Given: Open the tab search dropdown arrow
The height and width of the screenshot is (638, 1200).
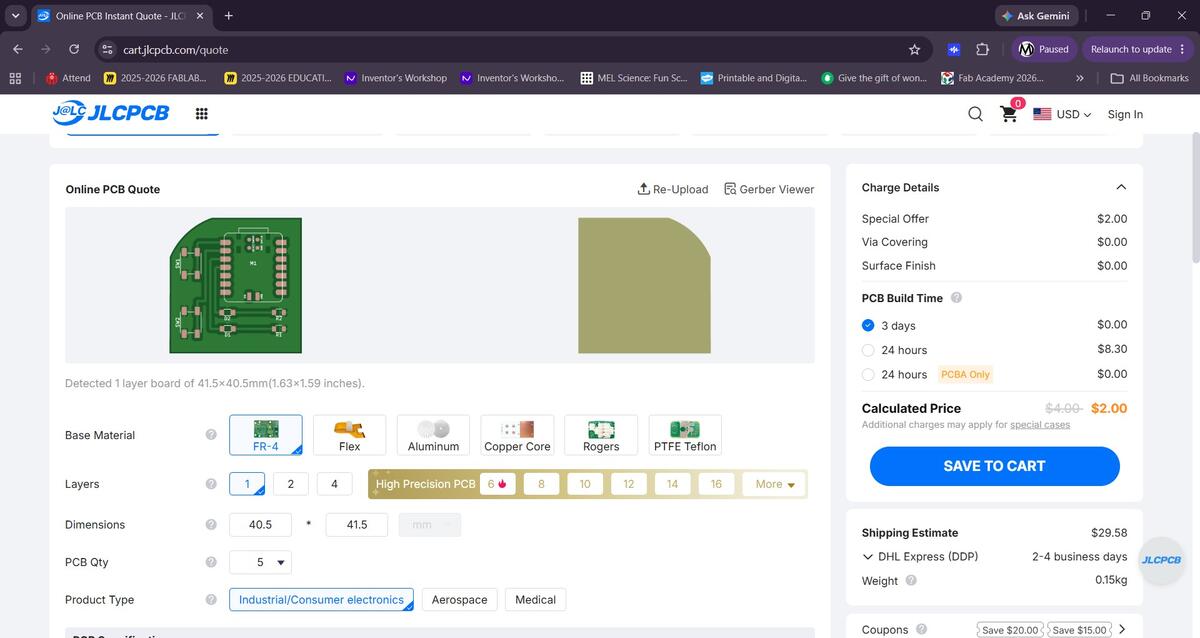Looking at the screenshot, I should 15,16.
